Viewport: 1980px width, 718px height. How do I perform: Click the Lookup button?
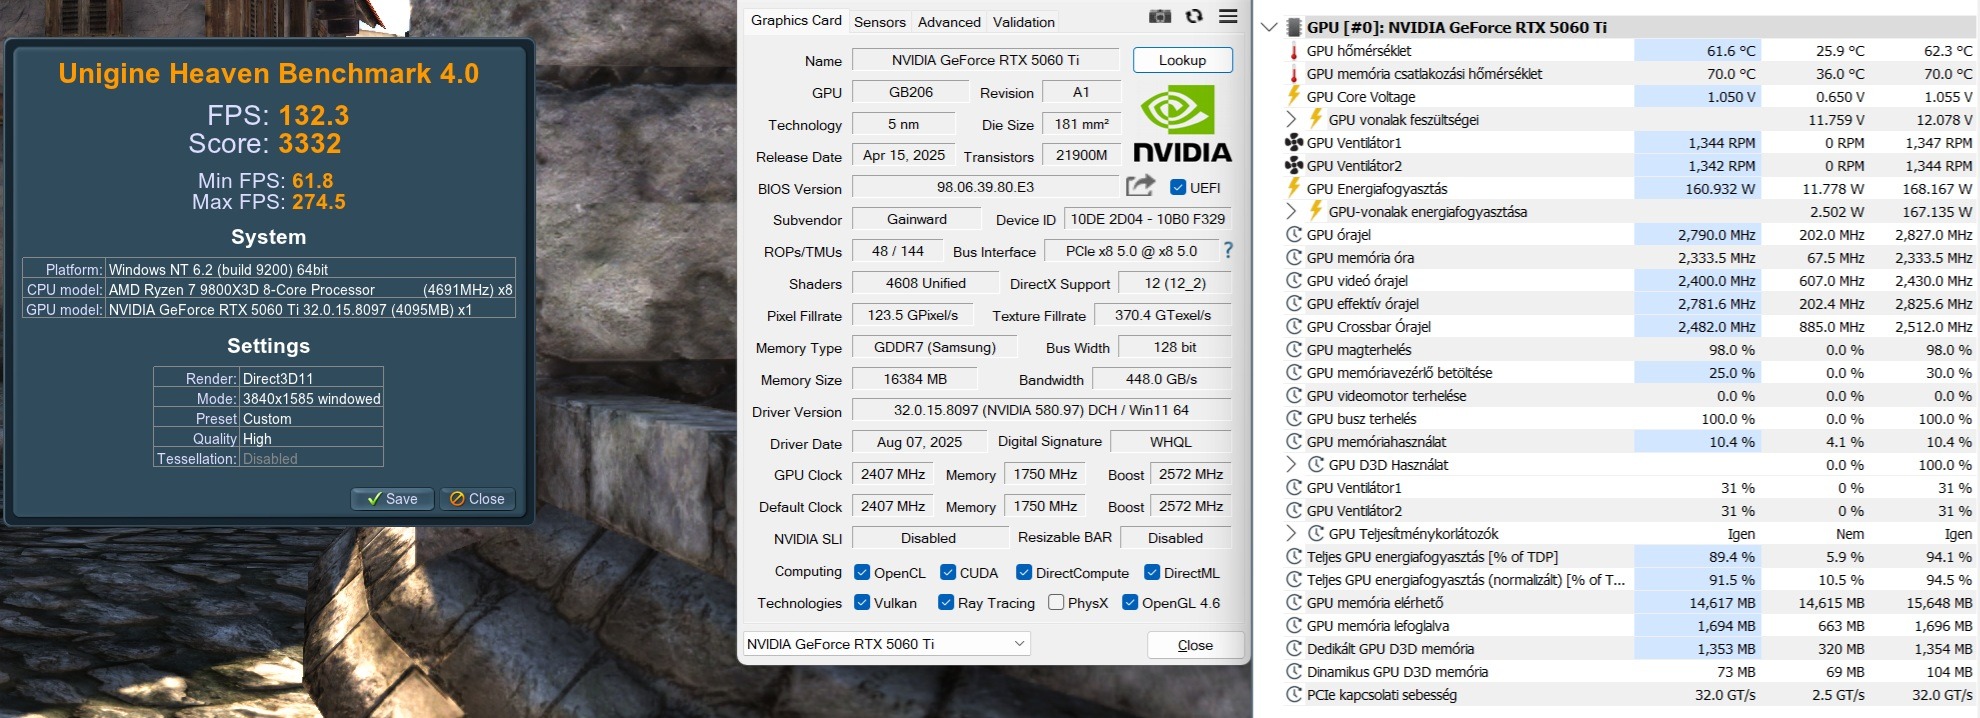[x=1182, y=60]
